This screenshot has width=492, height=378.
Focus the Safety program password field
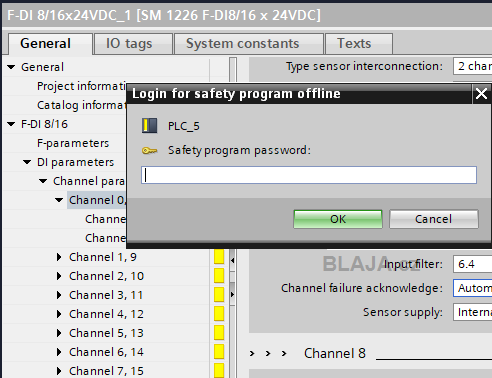pyautogui.click(x=309, y=175)
